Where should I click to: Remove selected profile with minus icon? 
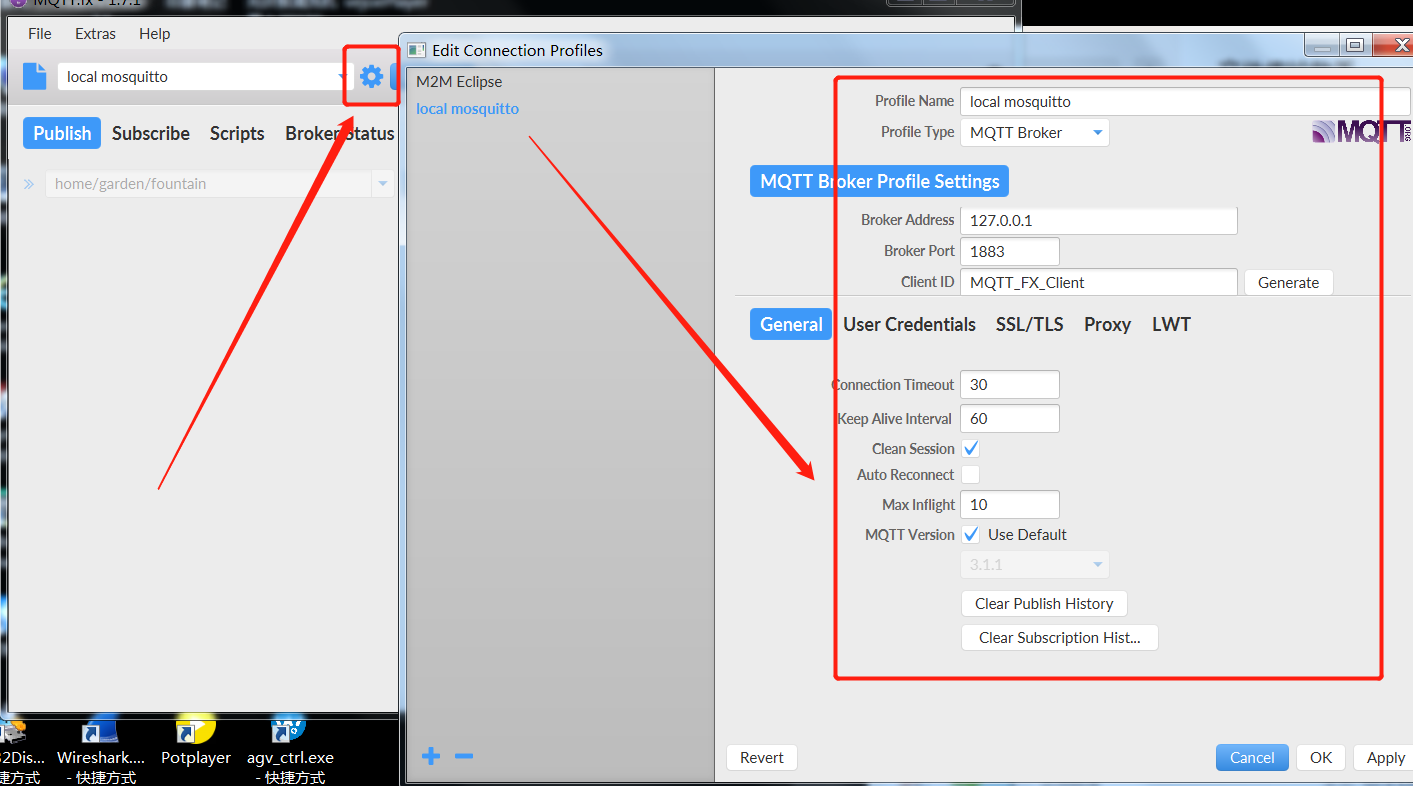click(x=463, y=756)
